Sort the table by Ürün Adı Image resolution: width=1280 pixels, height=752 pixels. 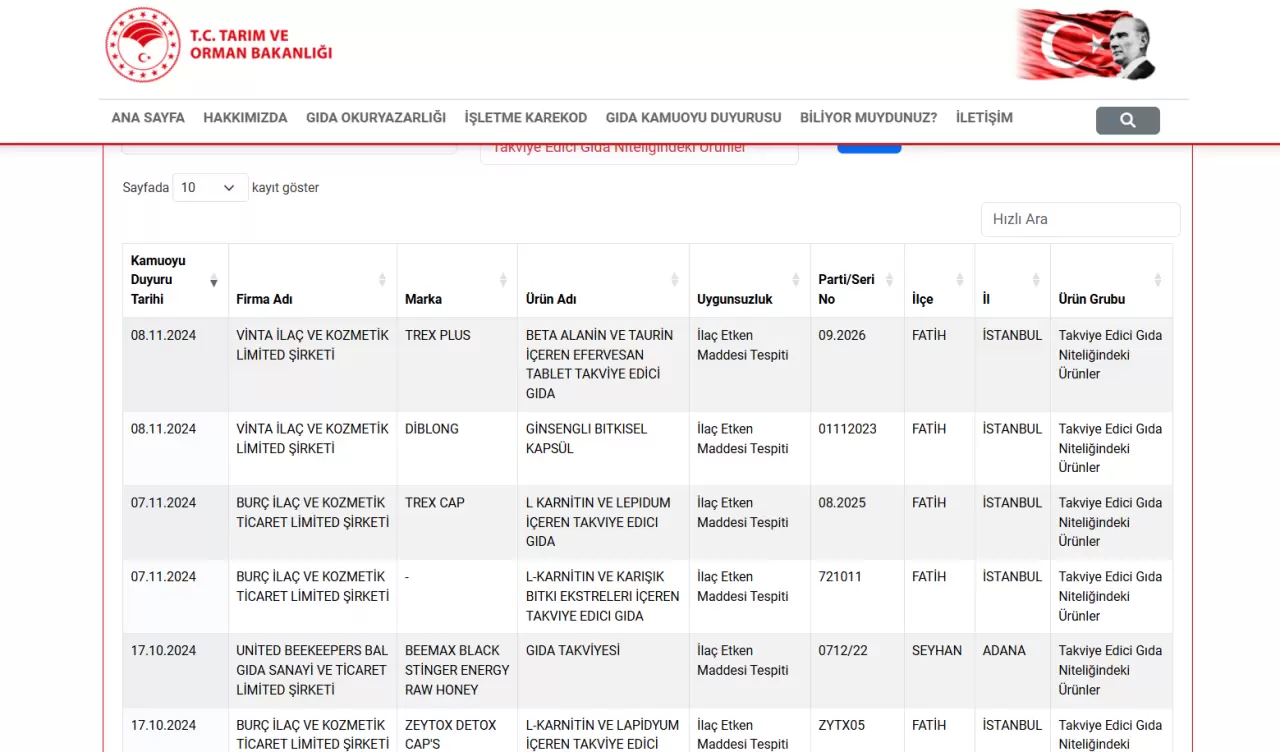pos(603,281)
